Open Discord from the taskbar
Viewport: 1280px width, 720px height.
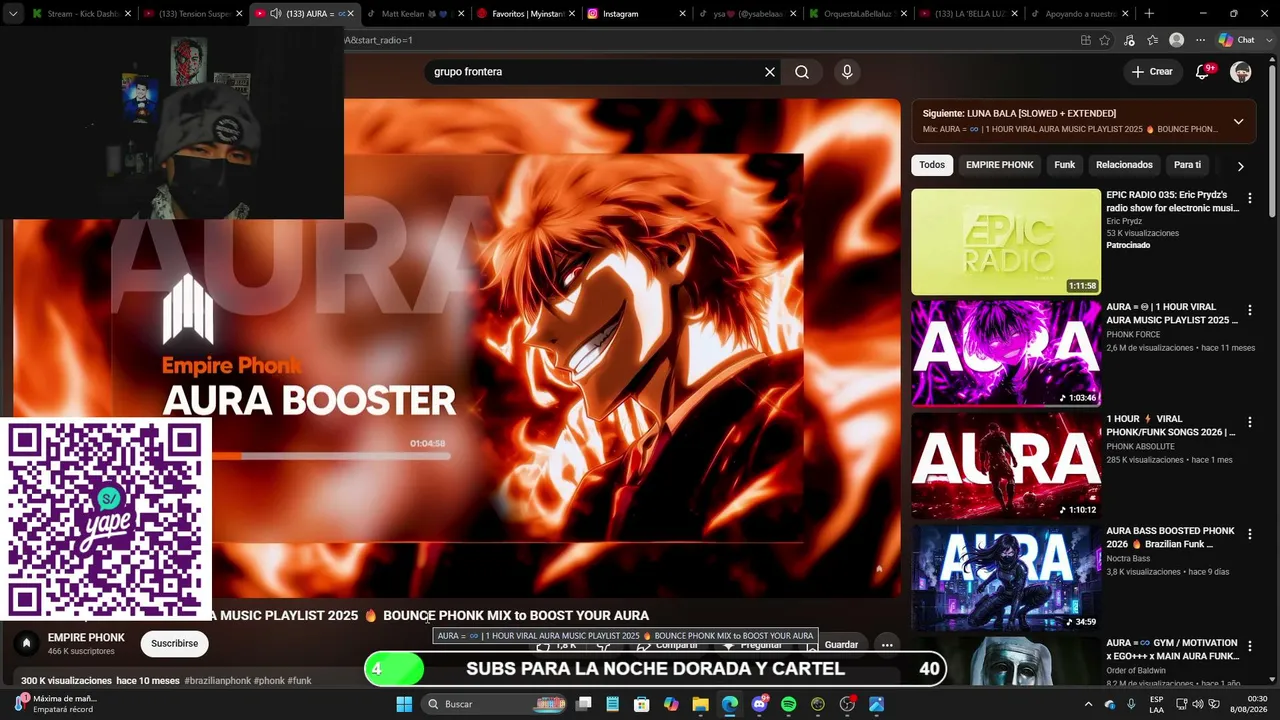pos(759,704)
